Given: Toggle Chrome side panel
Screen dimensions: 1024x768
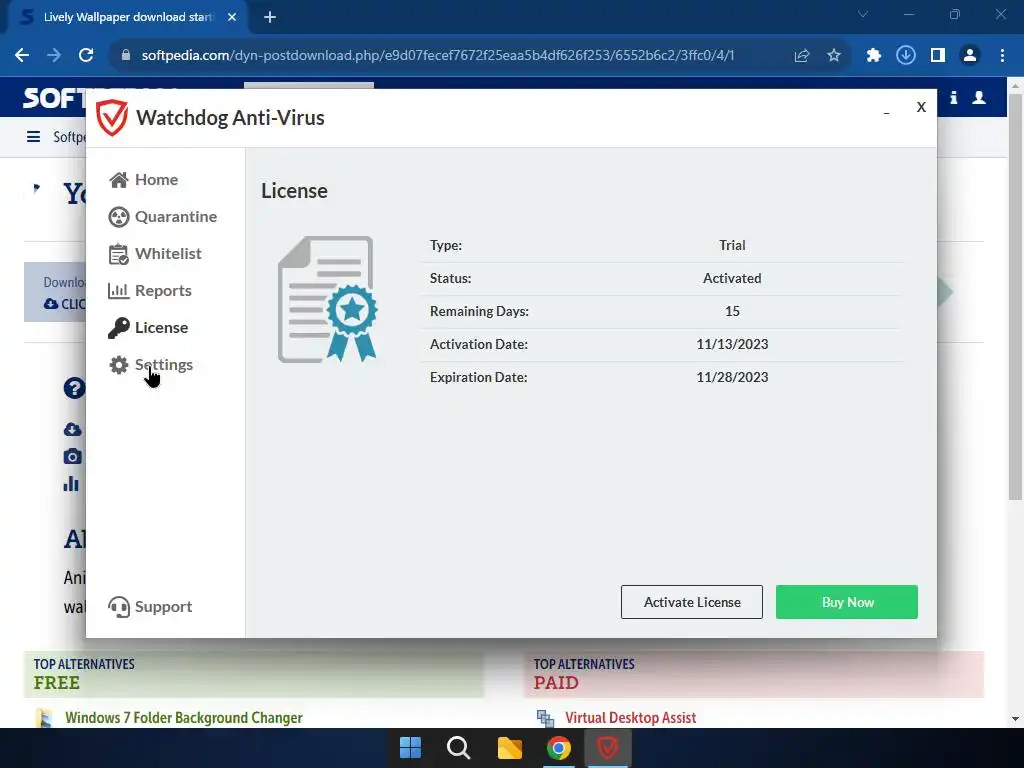Looking at the screenshot, I should 938,56.
